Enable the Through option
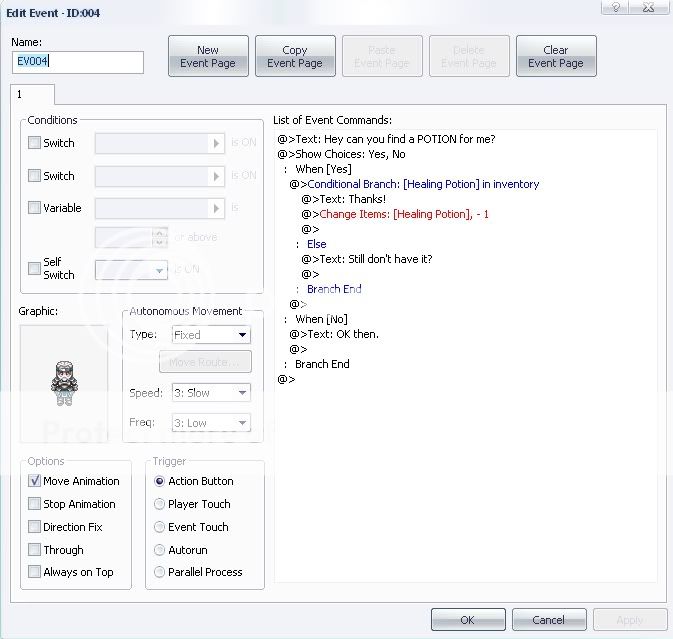Image resolution: width=673 pixels, height=639 pixels. [35, 550]
